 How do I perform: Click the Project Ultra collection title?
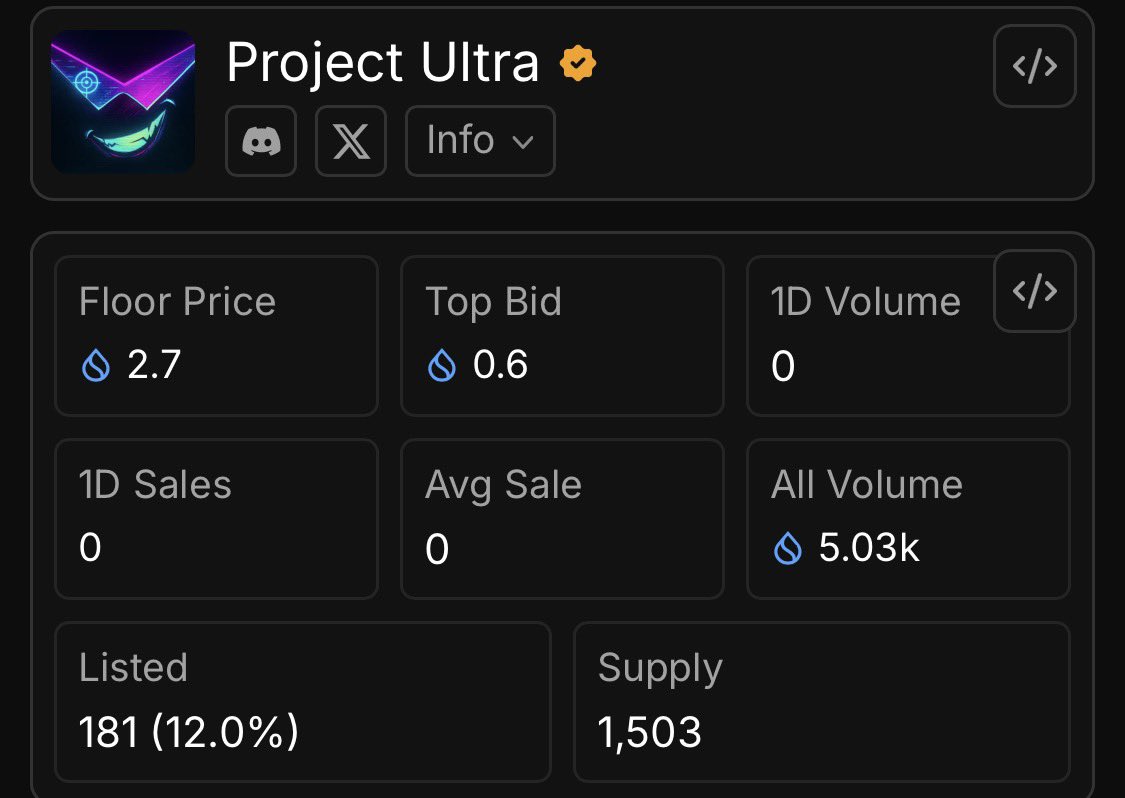(x=382, y=64)
